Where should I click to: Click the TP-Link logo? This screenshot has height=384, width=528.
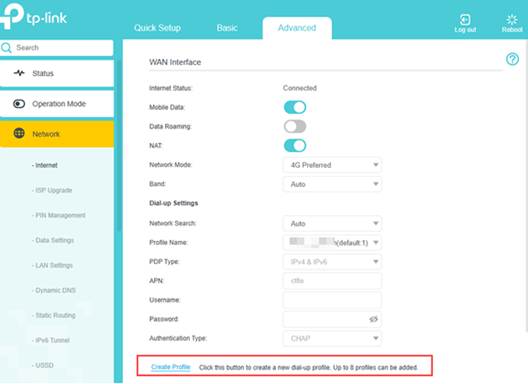point(34,16)
